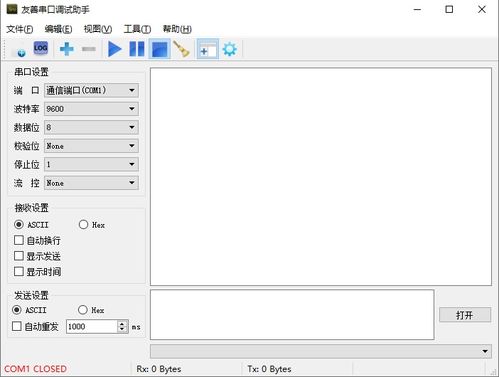The image size is (499, 377).
Task: Expand the 端口 COM1 dropdown
Action: click(91, 90)
